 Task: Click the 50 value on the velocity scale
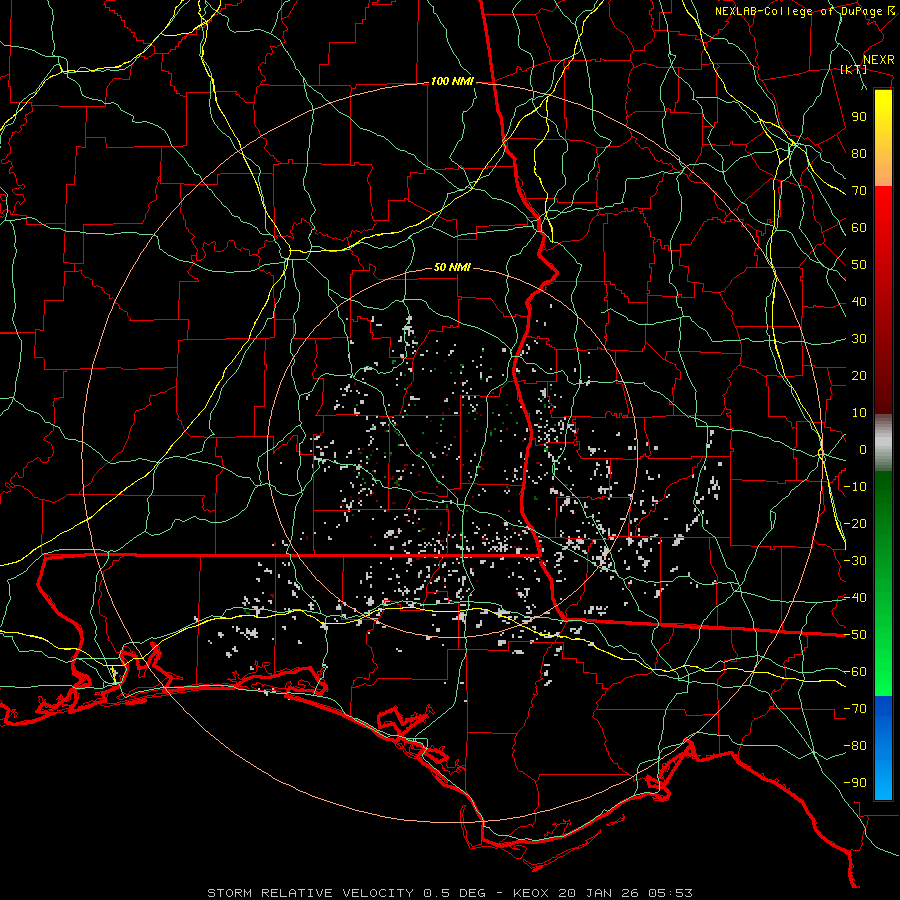[x=859, y=265]
